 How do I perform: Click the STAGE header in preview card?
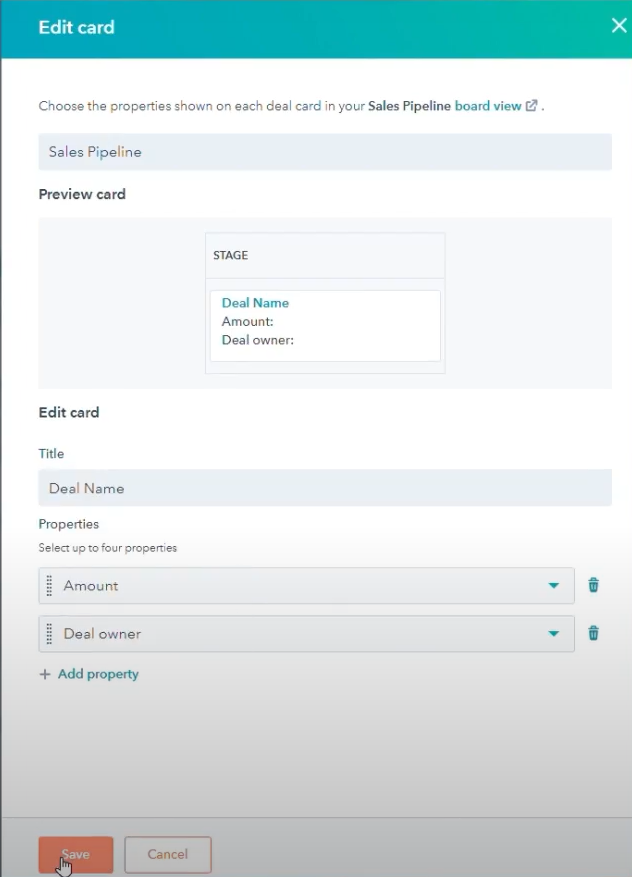(x=231, y=256)
